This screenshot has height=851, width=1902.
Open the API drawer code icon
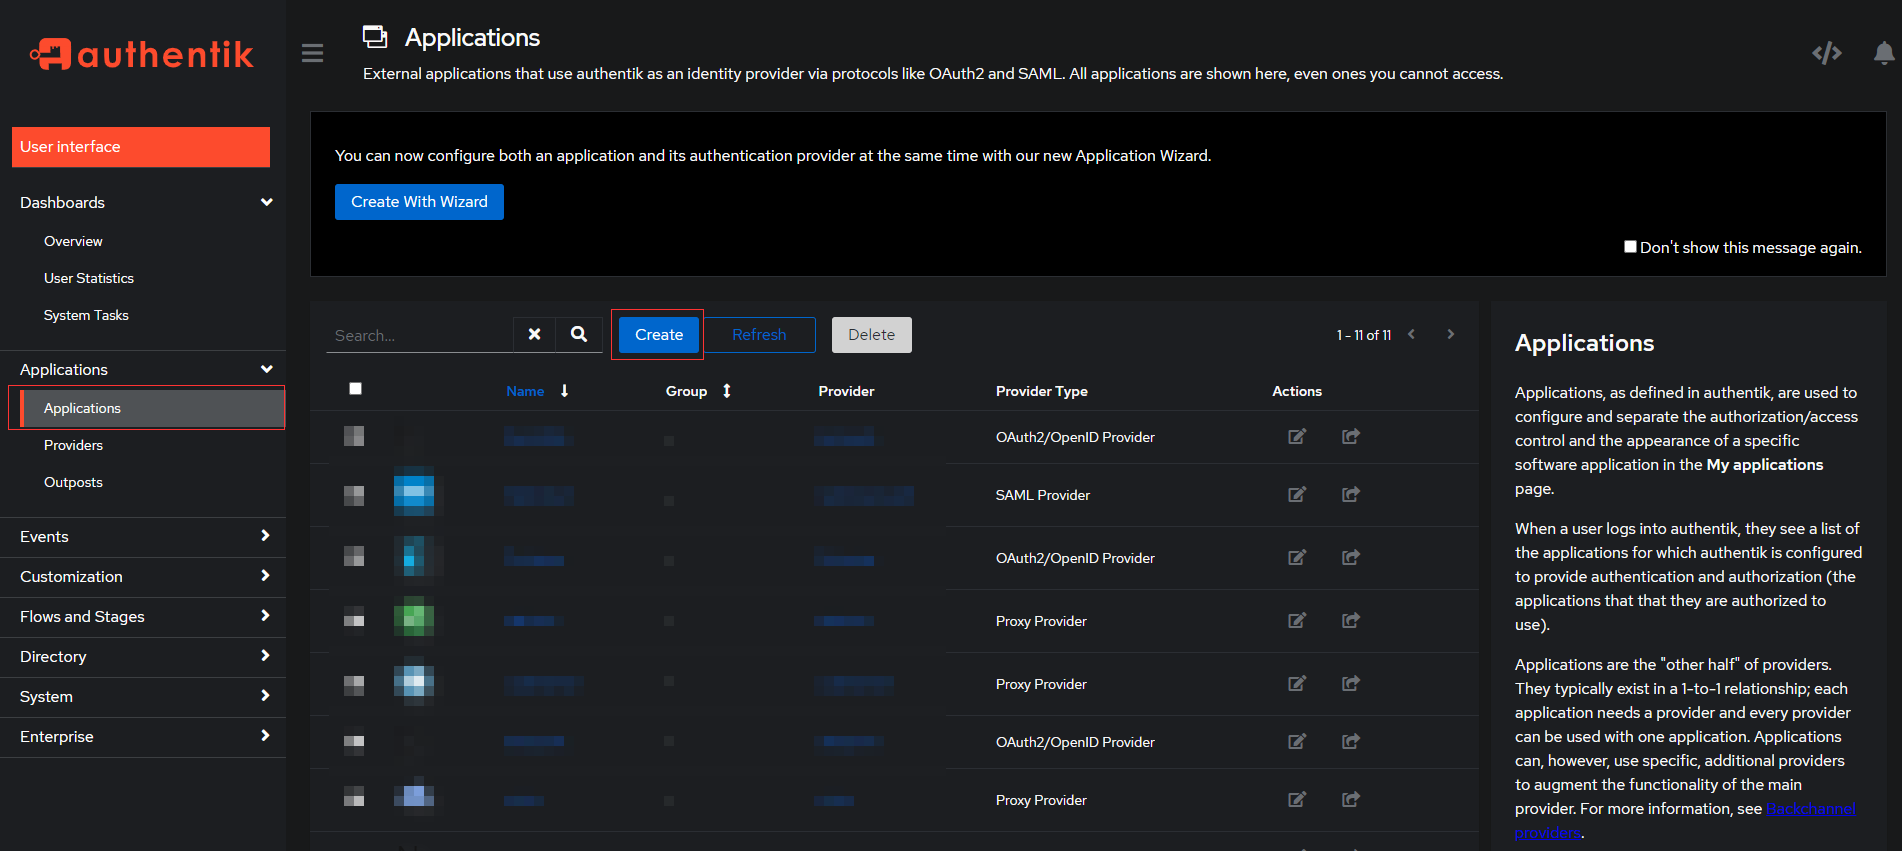[x=1827, y=53]
